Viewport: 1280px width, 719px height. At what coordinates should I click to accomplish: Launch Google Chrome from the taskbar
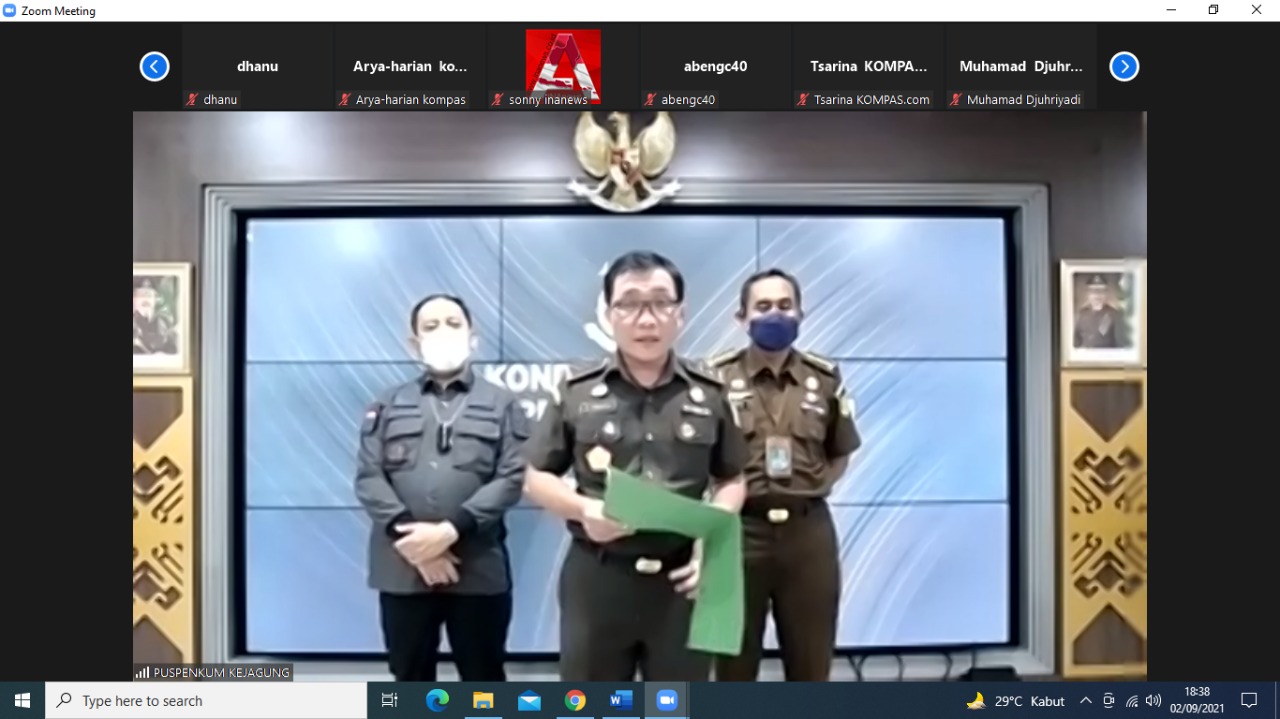click(575, 701)
